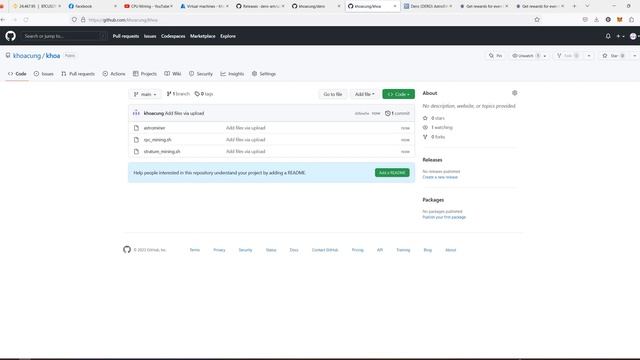Viewport: 640px width, 360px height.
Task: Bookmark this page with the star icon
Action: [537, 20]
